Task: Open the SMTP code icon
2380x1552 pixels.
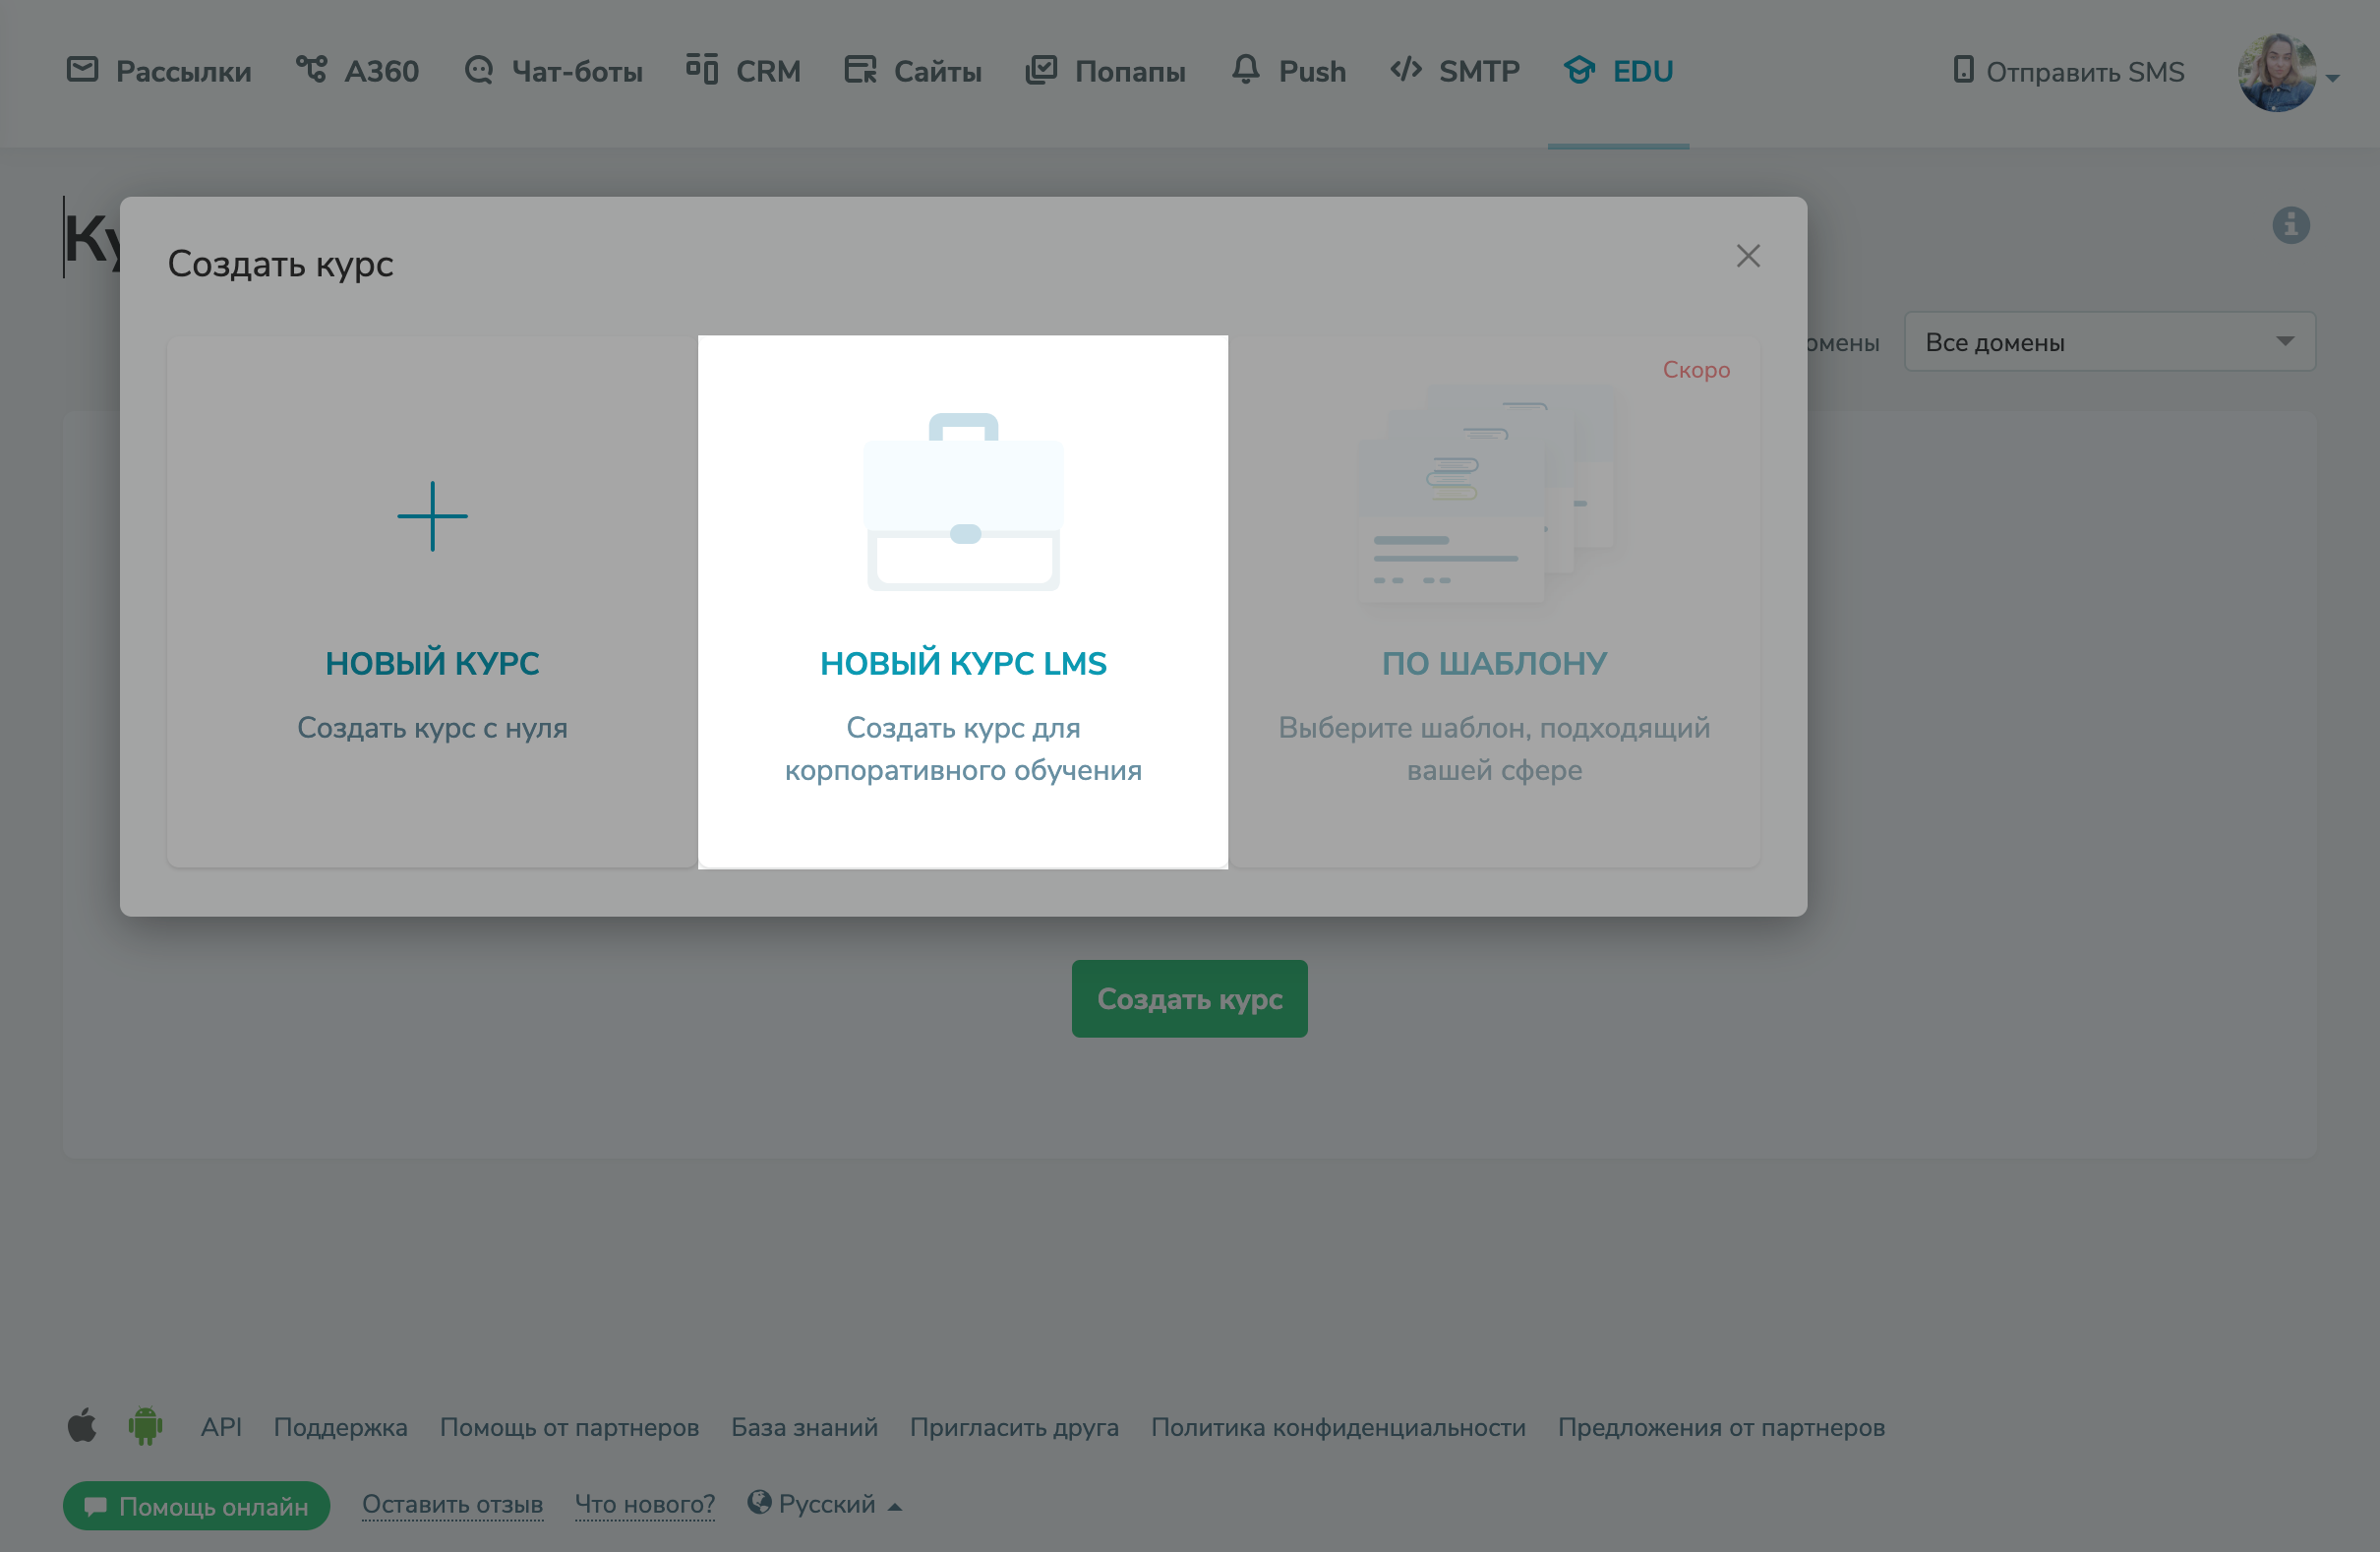Action: tap(1406, 70)
